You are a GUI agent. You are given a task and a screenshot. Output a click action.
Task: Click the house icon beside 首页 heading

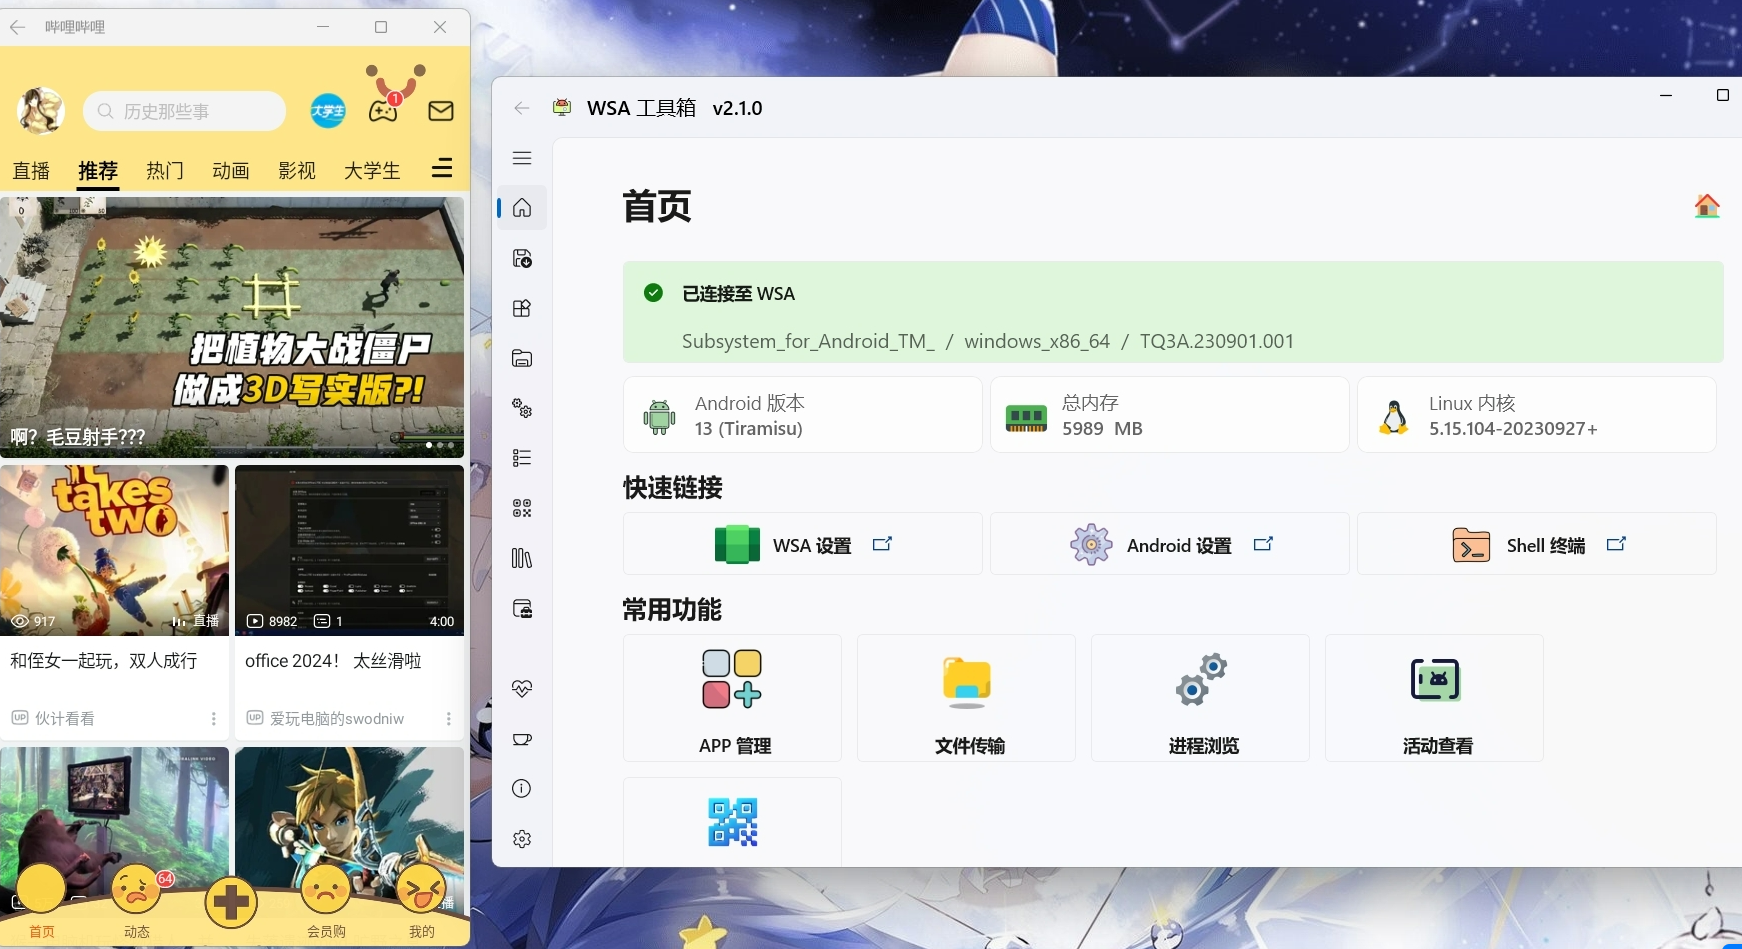(x=1707, y=206)
